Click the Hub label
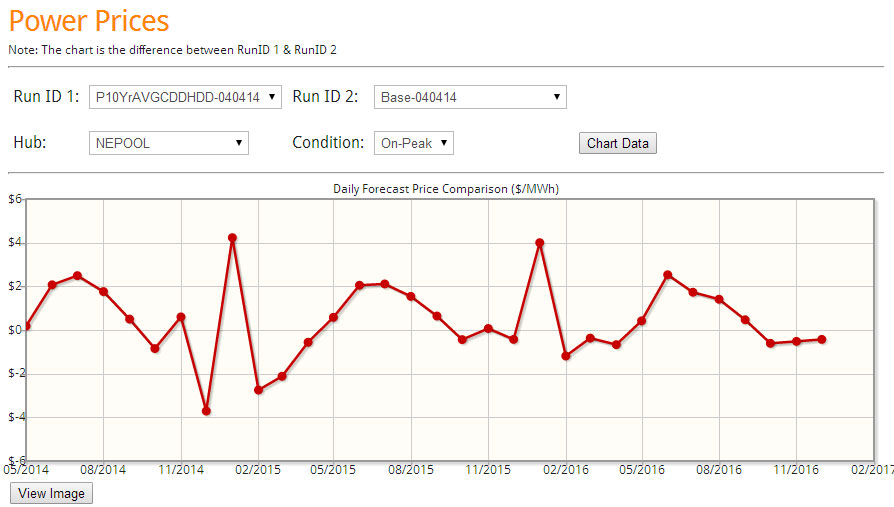The height and width of the screenshot is (507, 894). [x=30, y=142]
